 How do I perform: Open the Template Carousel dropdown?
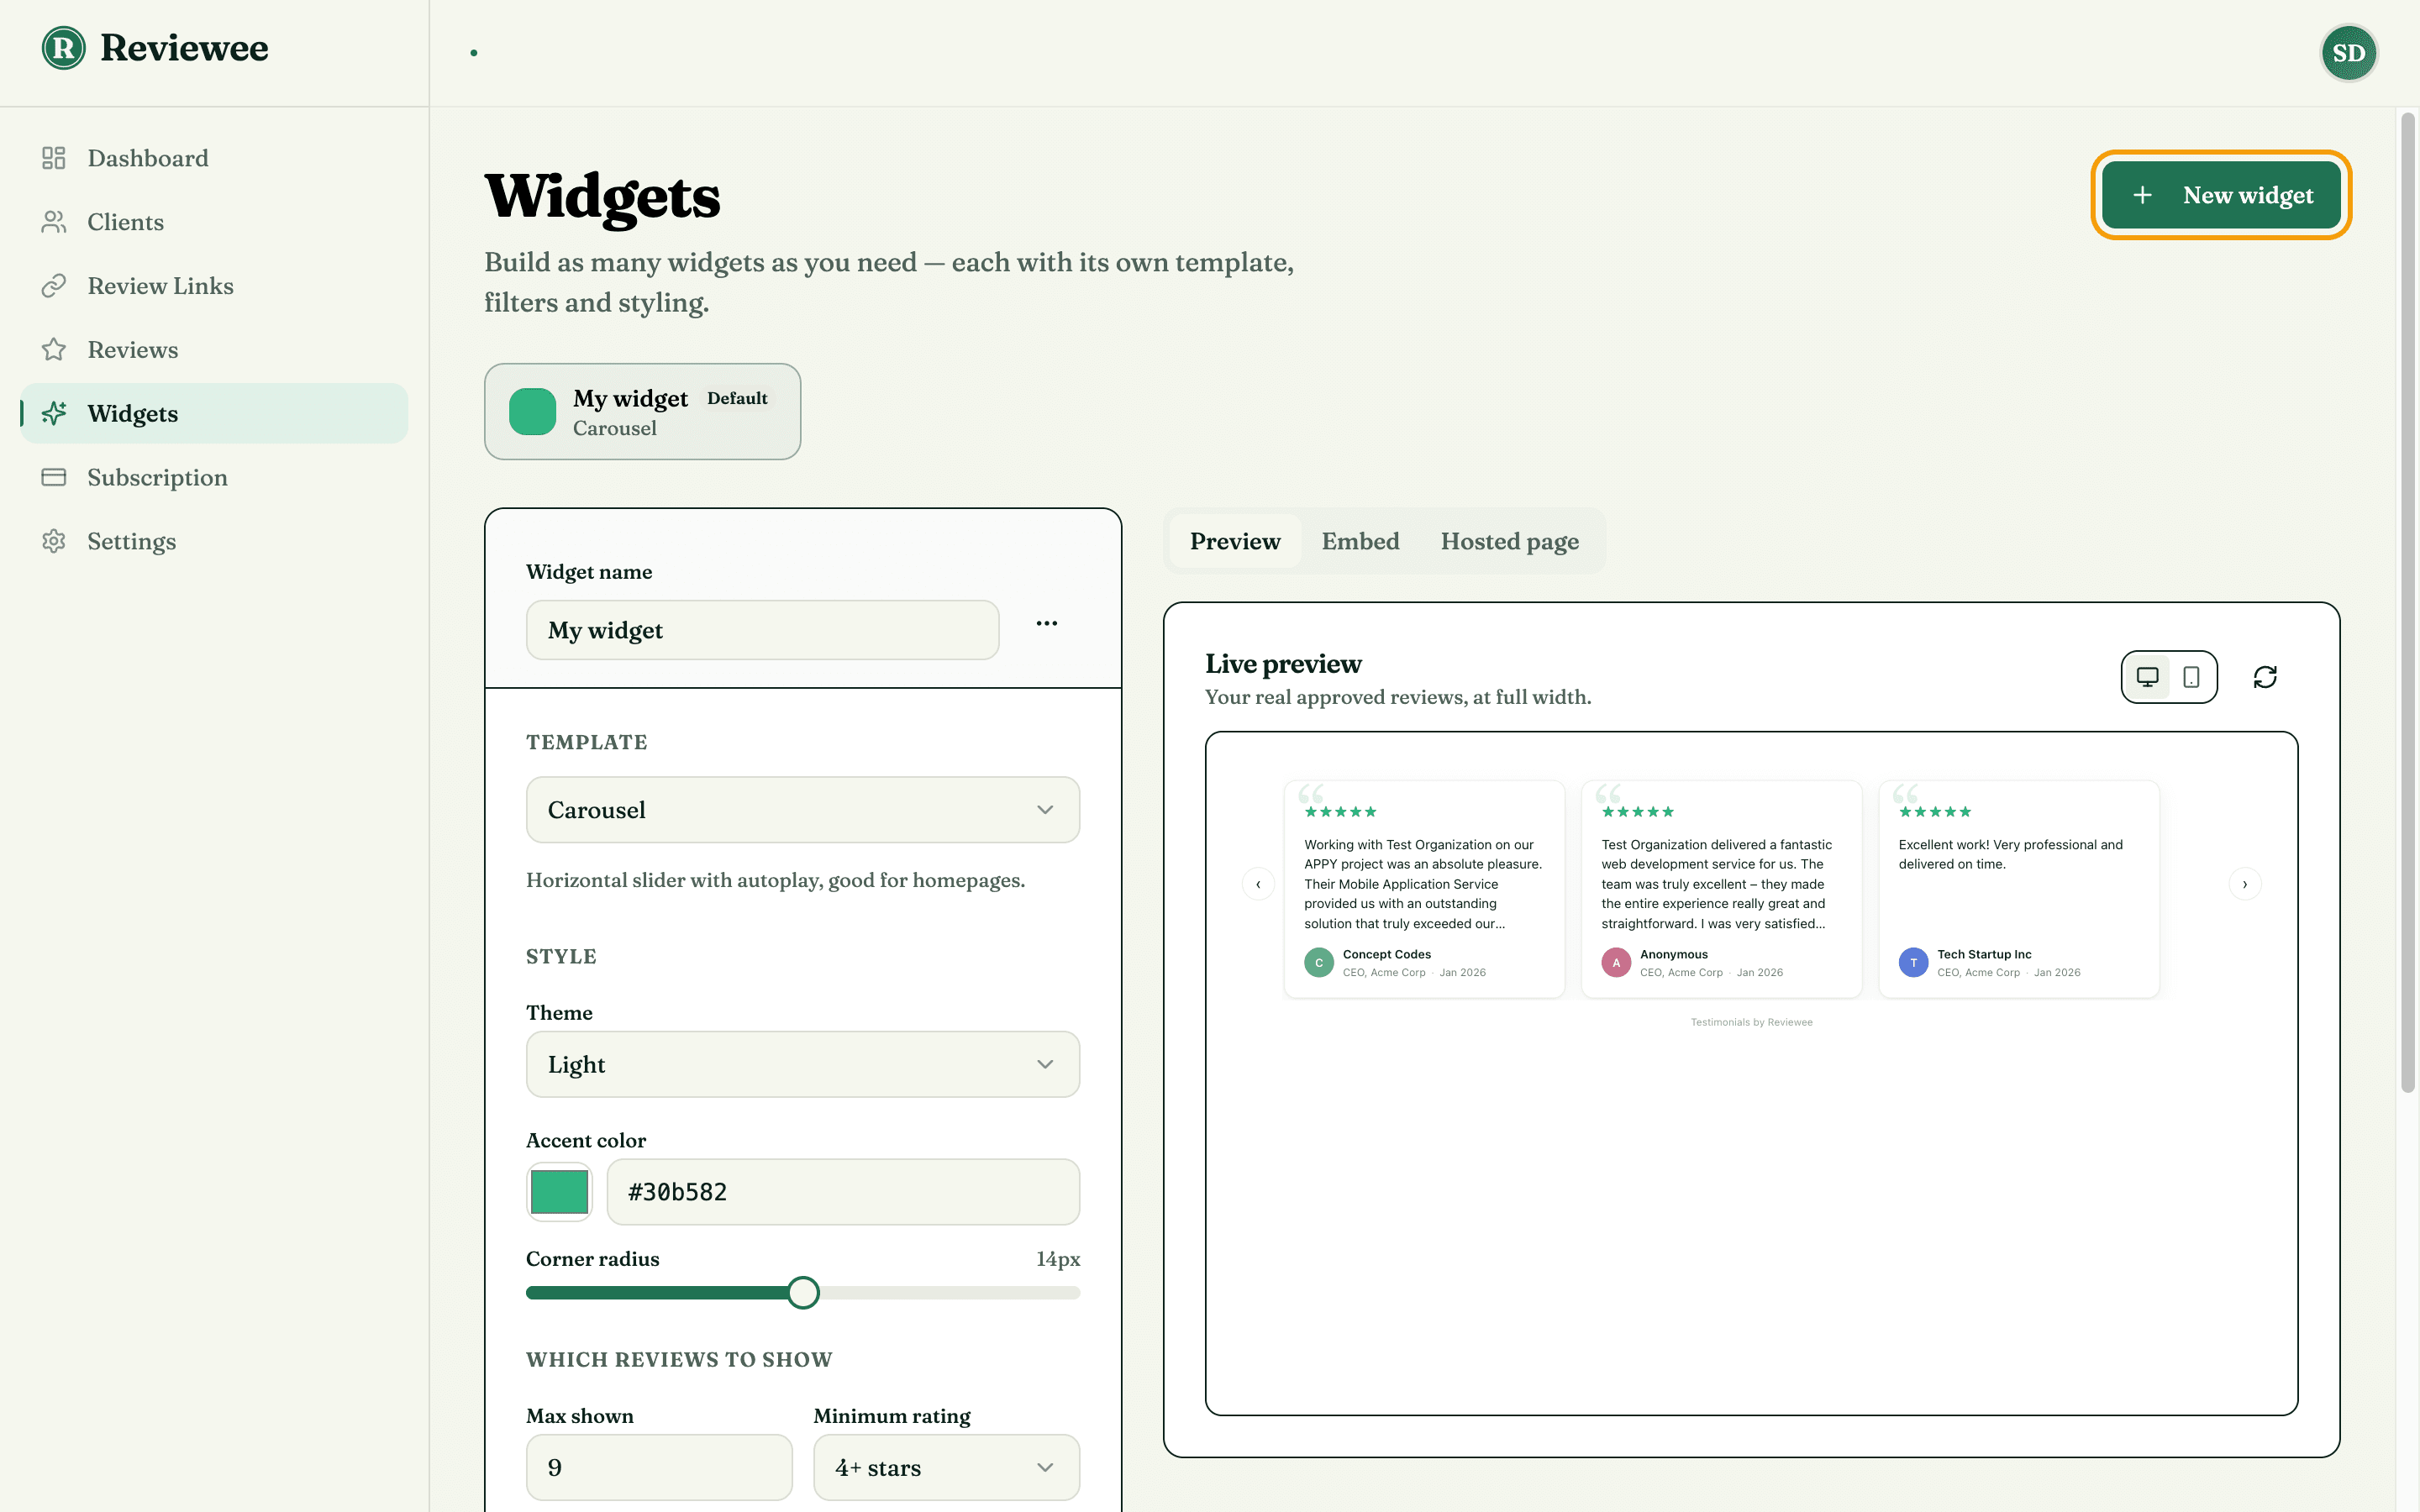pyautogui.click(x=803, y=810)
